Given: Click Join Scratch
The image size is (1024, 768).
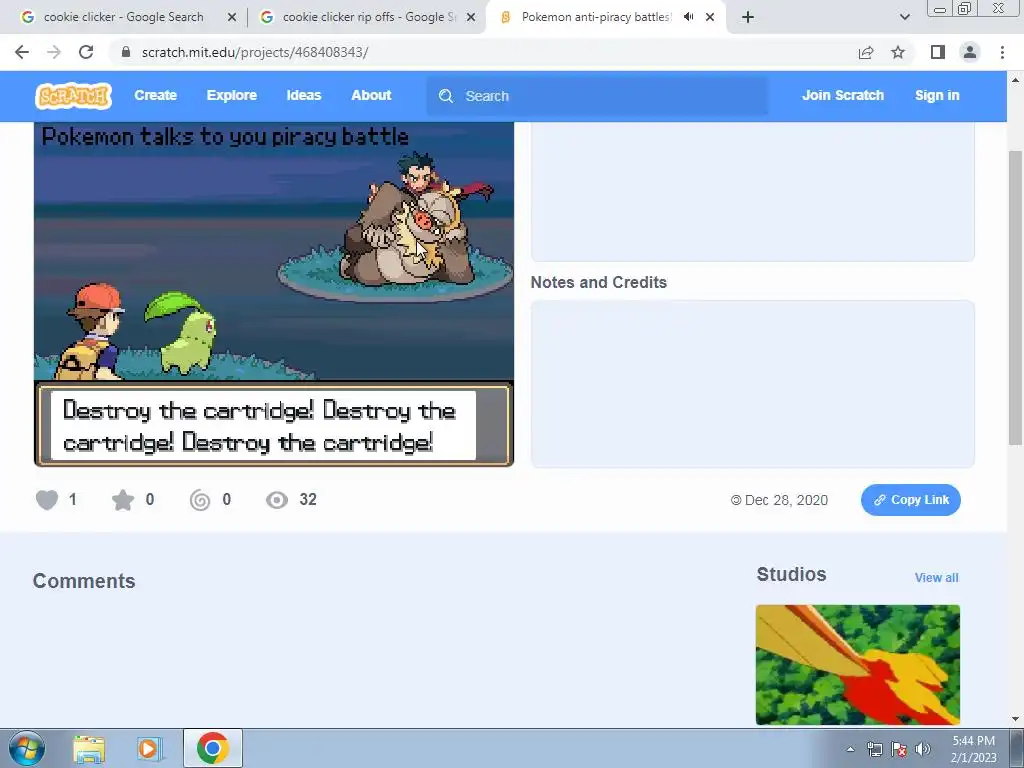Looking at the screenshot, I should [842, 95].
